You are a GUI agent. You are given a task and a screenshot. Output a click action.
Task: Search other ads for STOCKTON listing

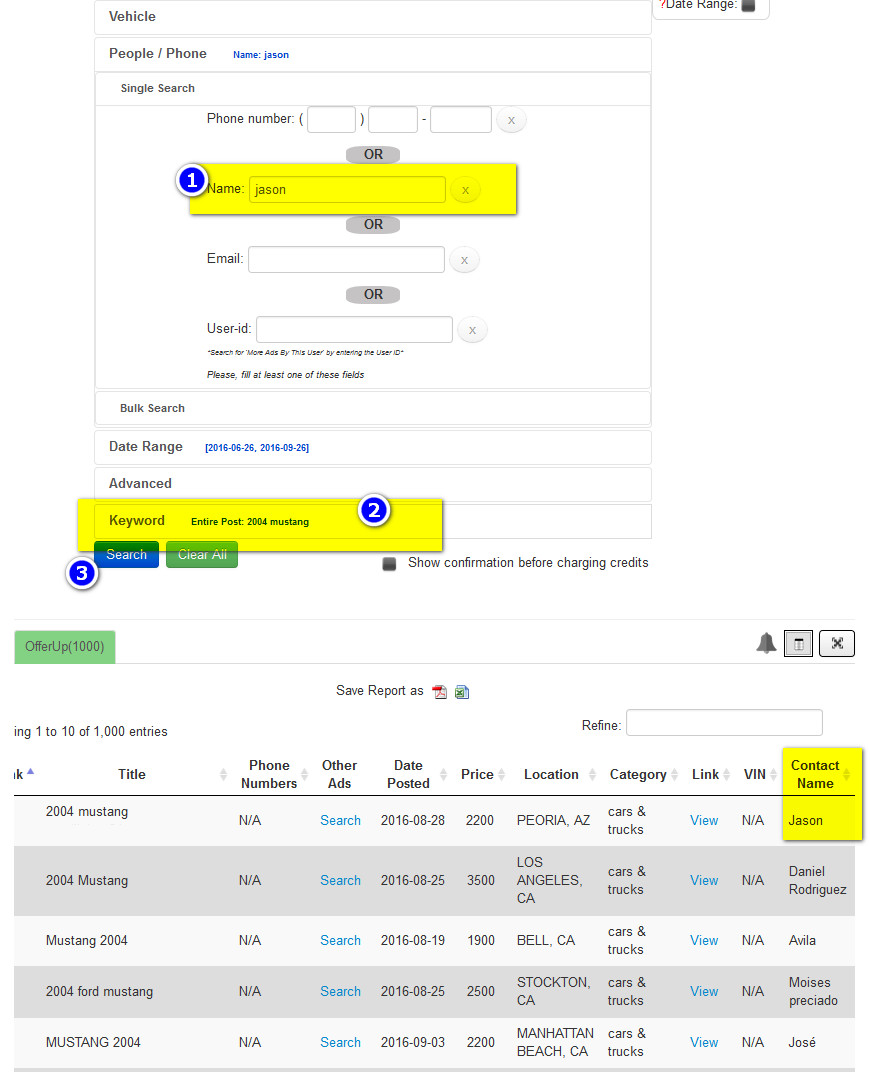(340, 991)
